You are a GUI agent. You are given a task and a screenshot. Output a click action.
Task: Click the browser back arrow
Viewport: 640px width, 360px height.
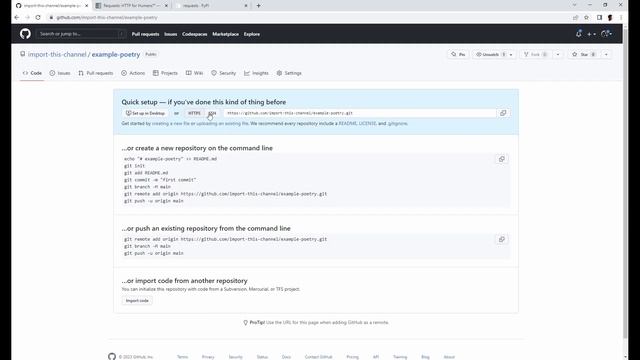pos(17,18)
